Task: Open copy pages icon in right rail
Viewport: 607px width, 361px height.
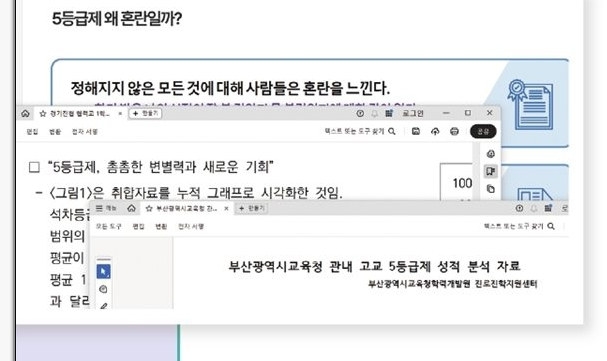Action: 490,189
